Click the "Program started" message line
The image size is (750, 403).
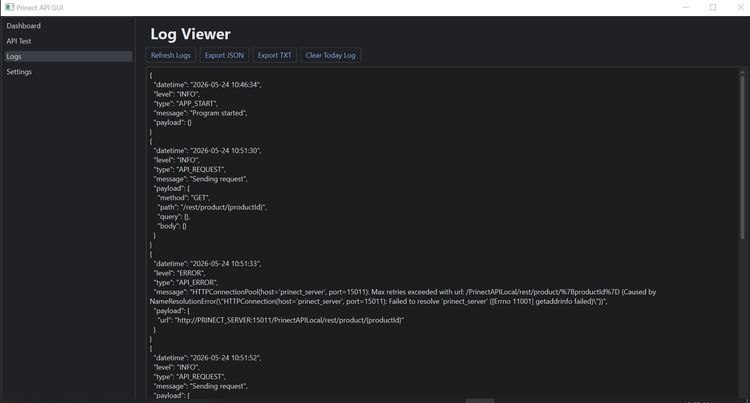pos(200,113)
